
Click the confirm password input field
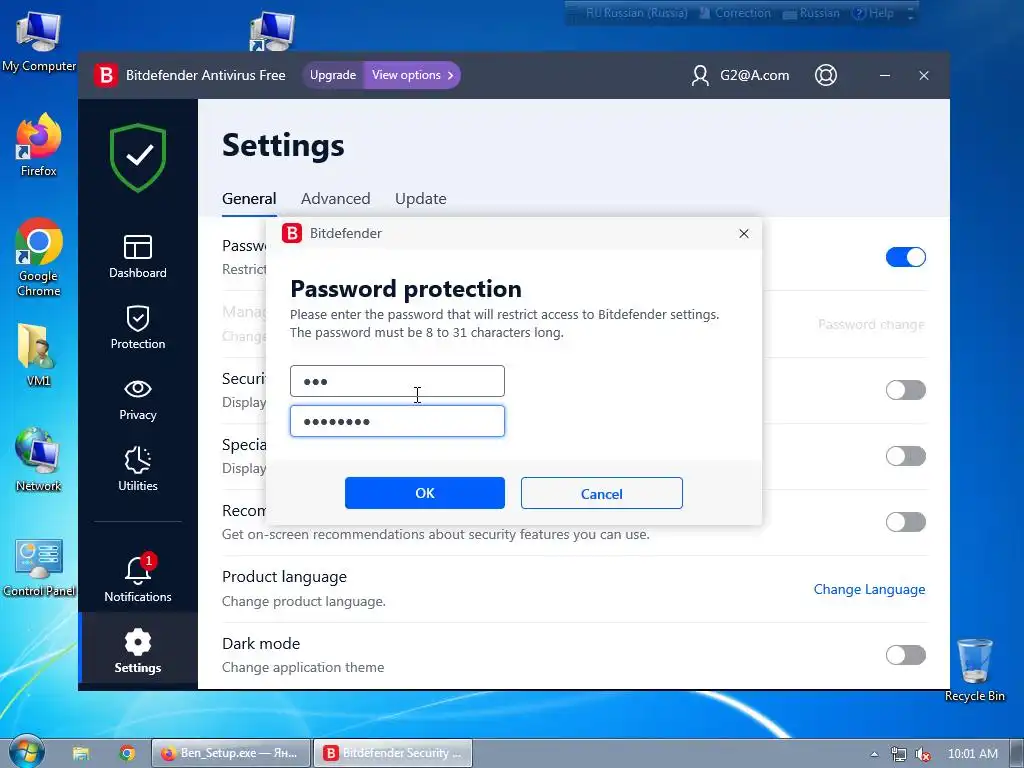tap(397, 421)
